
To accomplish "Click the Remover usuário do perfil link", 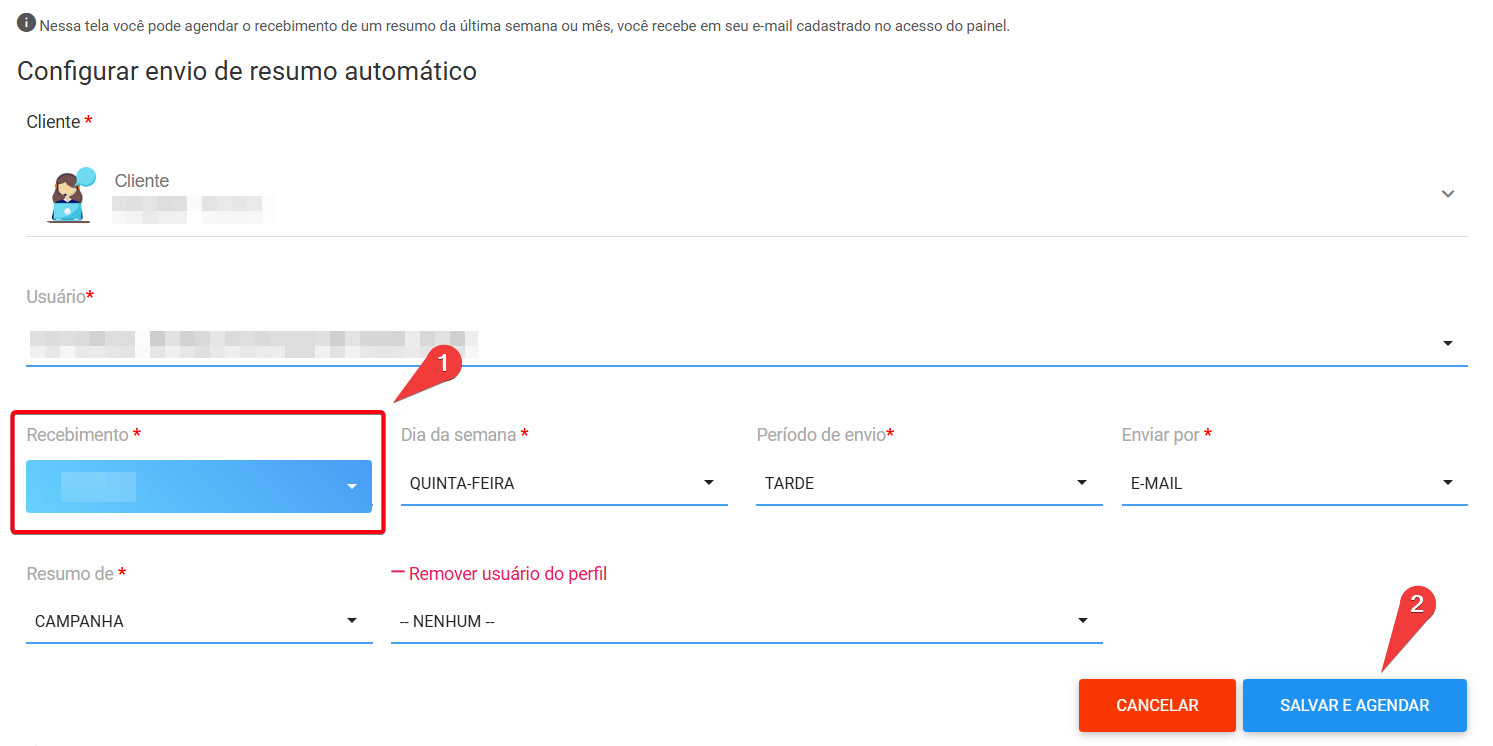I will pos(507,574).
